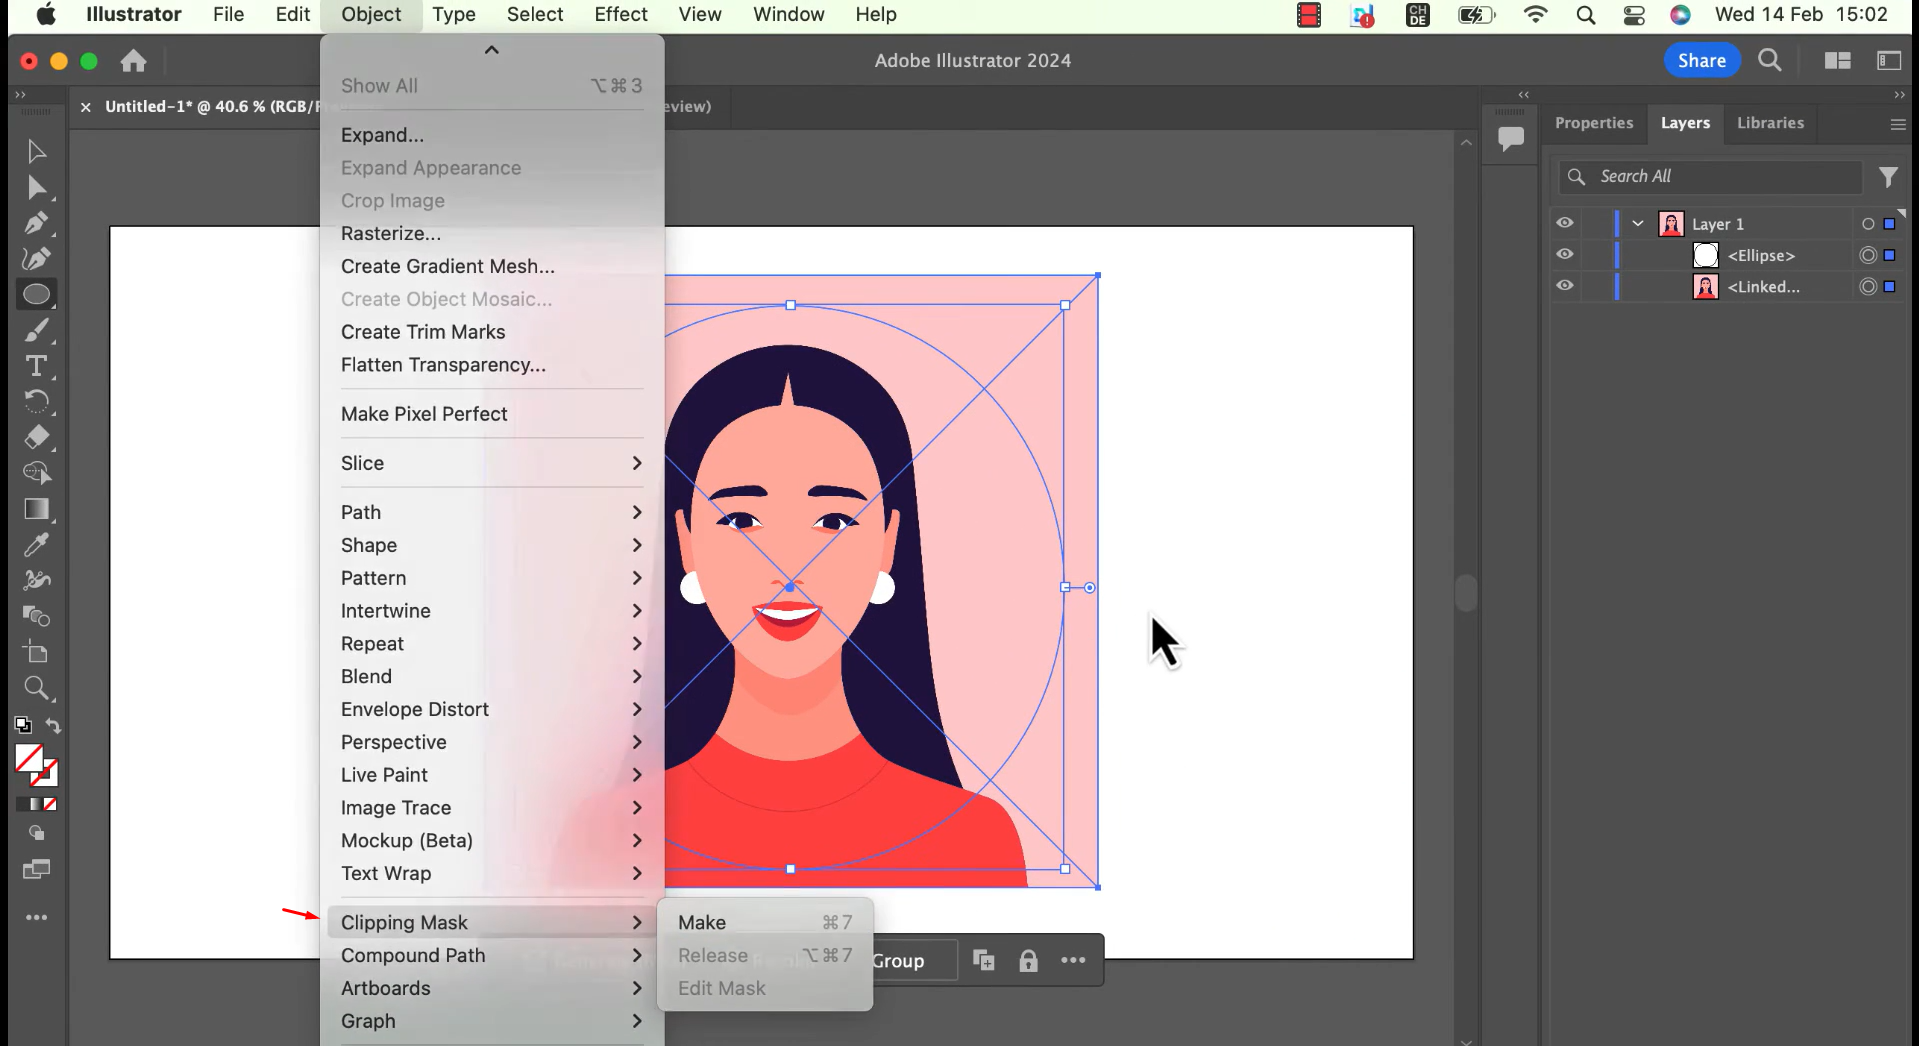
Task: Choose the Type tool
Action: pyautogui.click(x=36, y=366)
